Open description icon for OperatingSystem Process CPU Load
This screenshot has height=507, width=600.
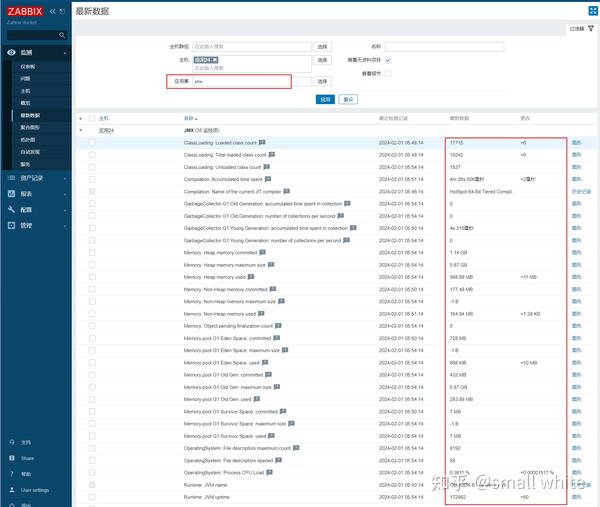point(269,473)
